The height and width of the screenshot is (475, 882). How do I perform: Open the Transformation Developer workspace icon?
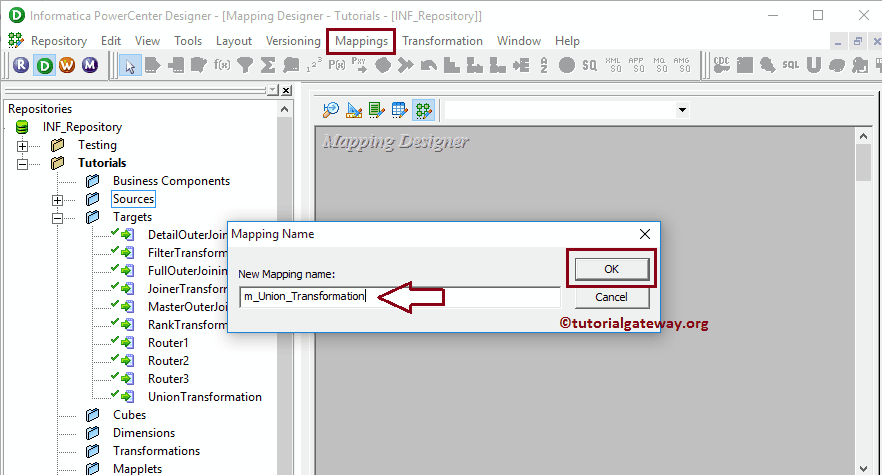[377, 110]
